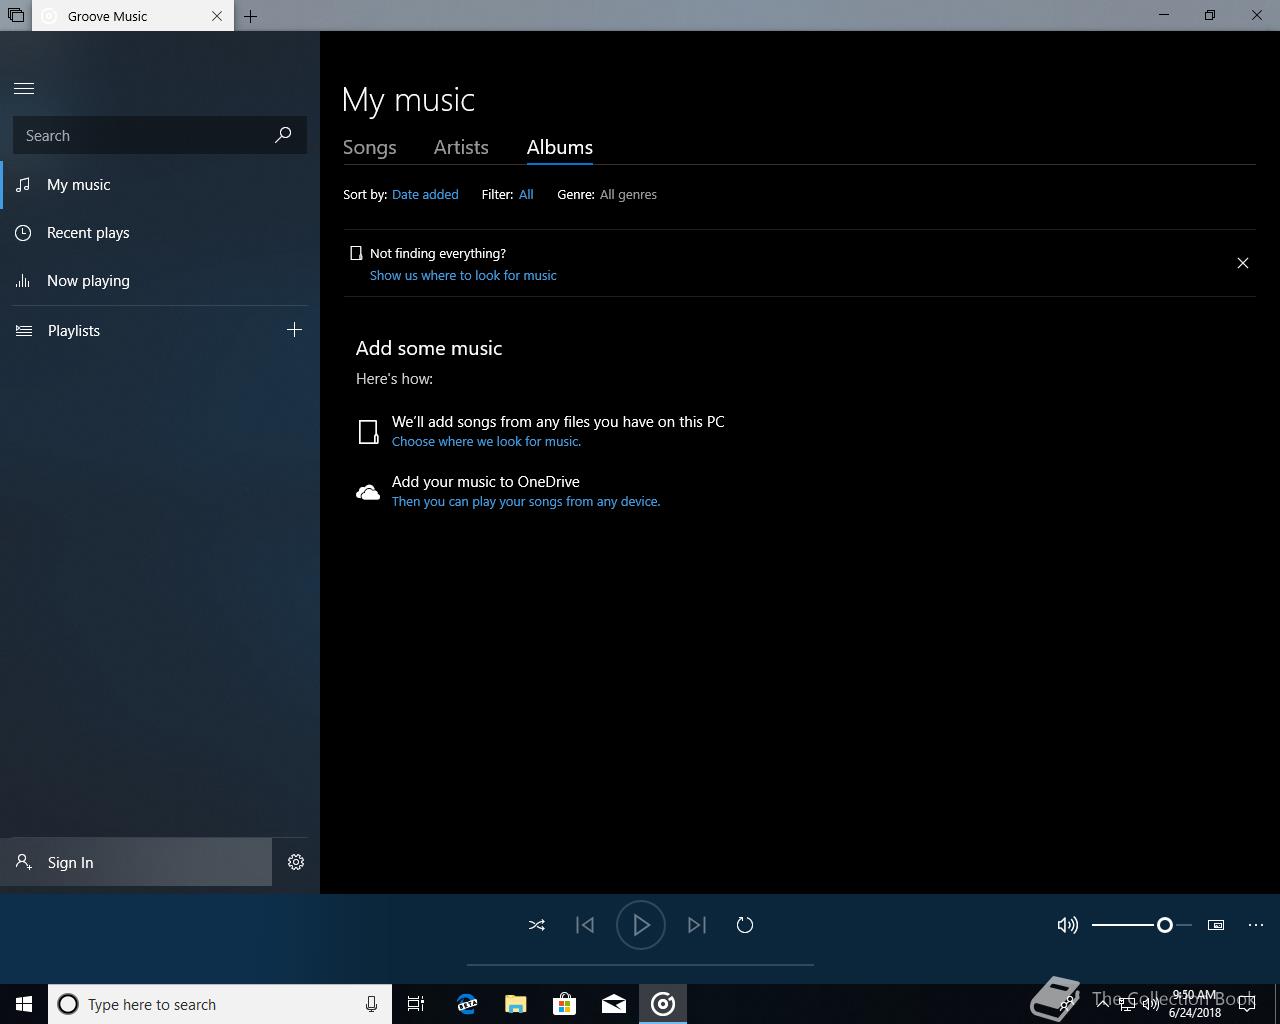This screenshot has width=1280, height=1024.
Task: Open the hamburger navigation menu
Action: 24,88
